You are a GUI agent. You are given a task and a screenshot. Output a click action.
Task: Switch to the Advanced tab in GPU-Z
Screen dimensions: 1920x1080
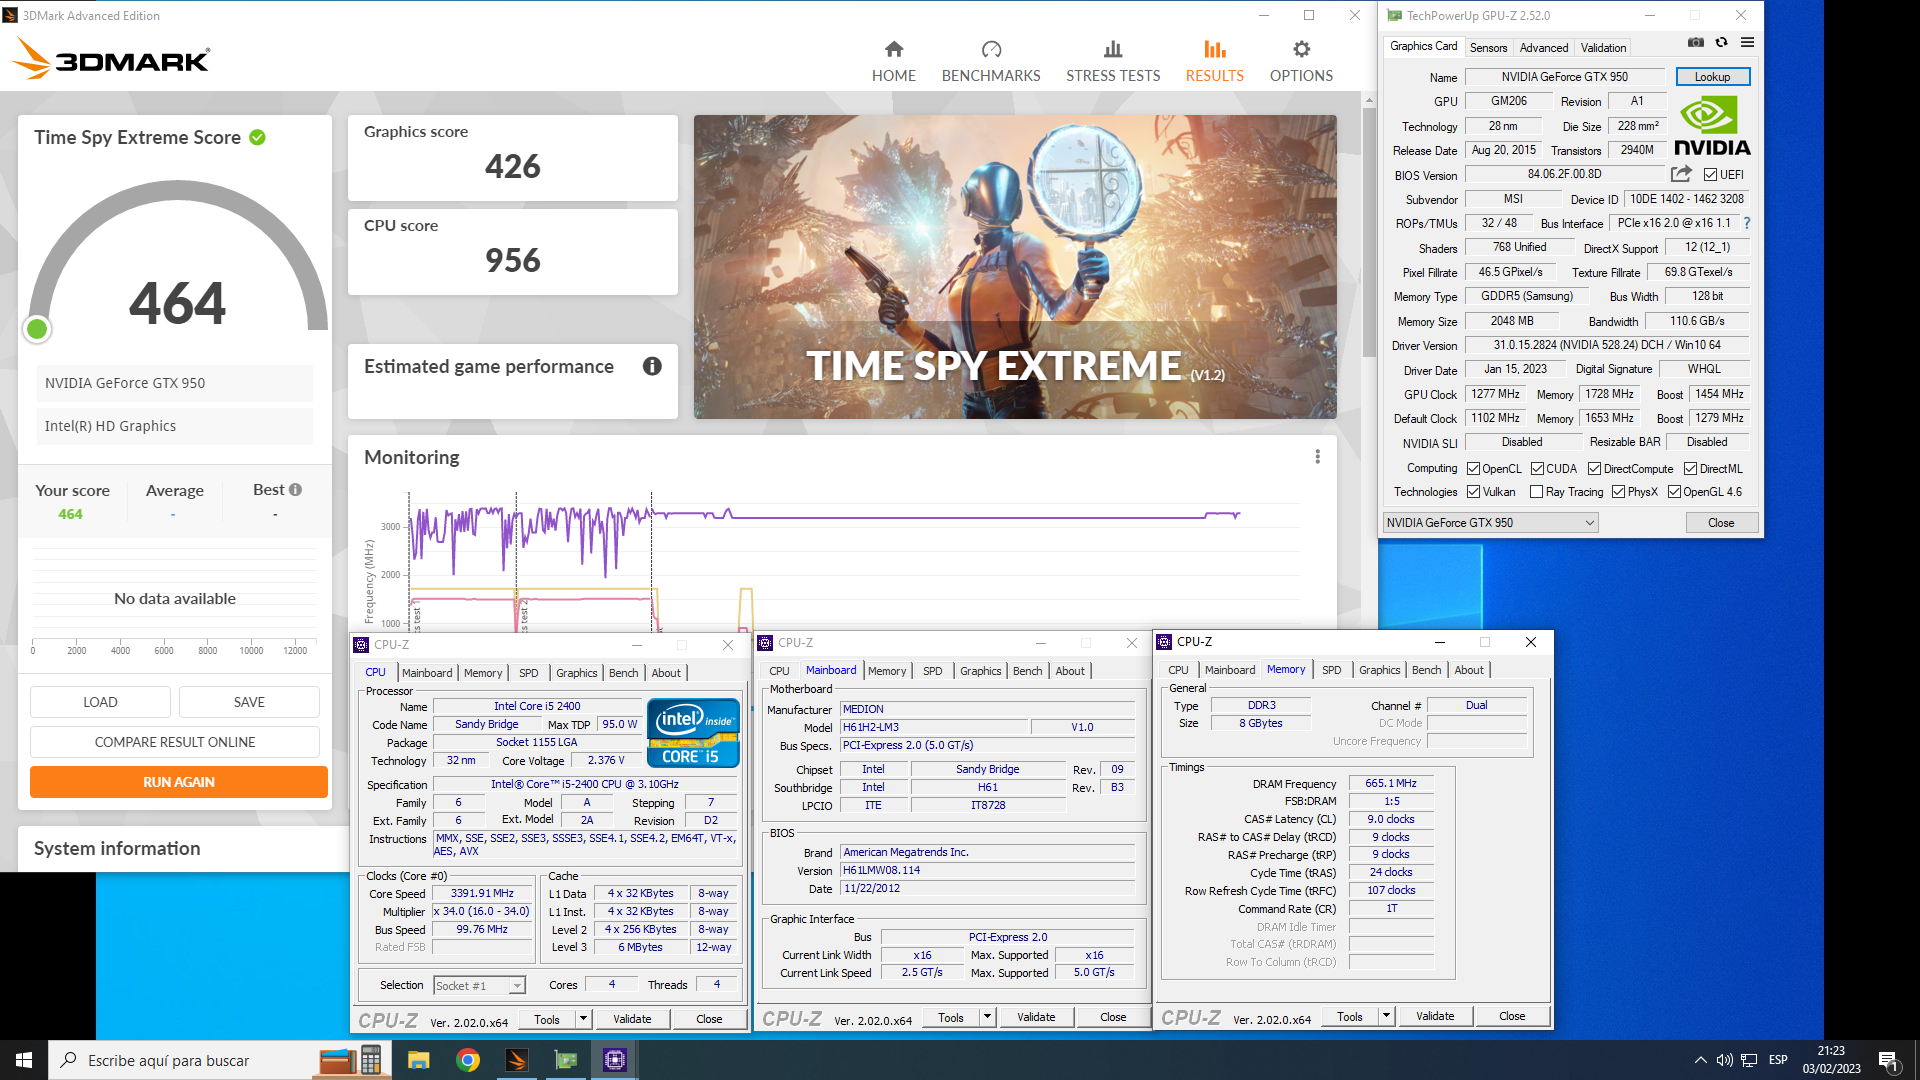pyautogui.click(x=1543, y=48)
